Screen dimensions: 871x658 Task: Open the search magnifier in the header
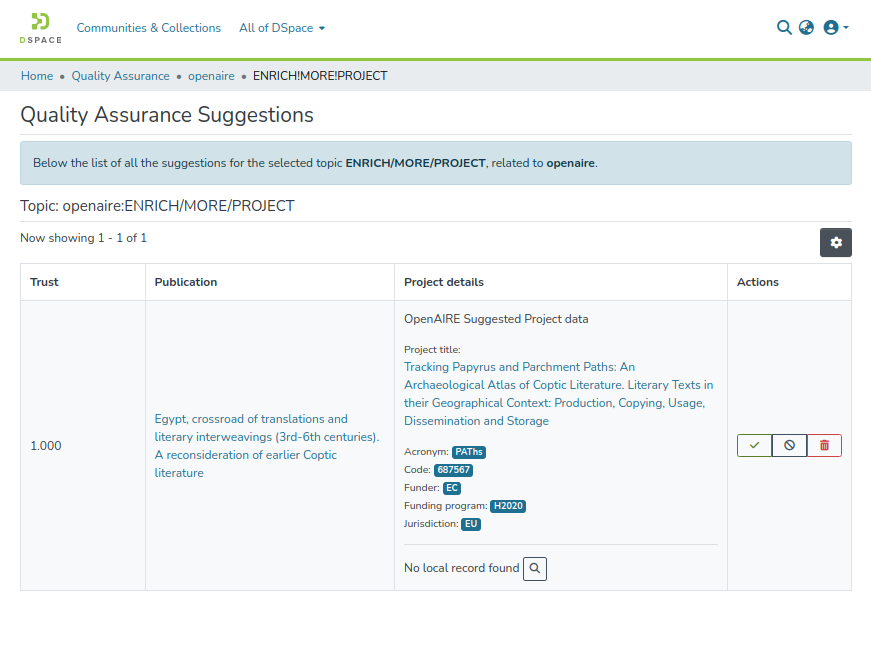coord(784,28)
